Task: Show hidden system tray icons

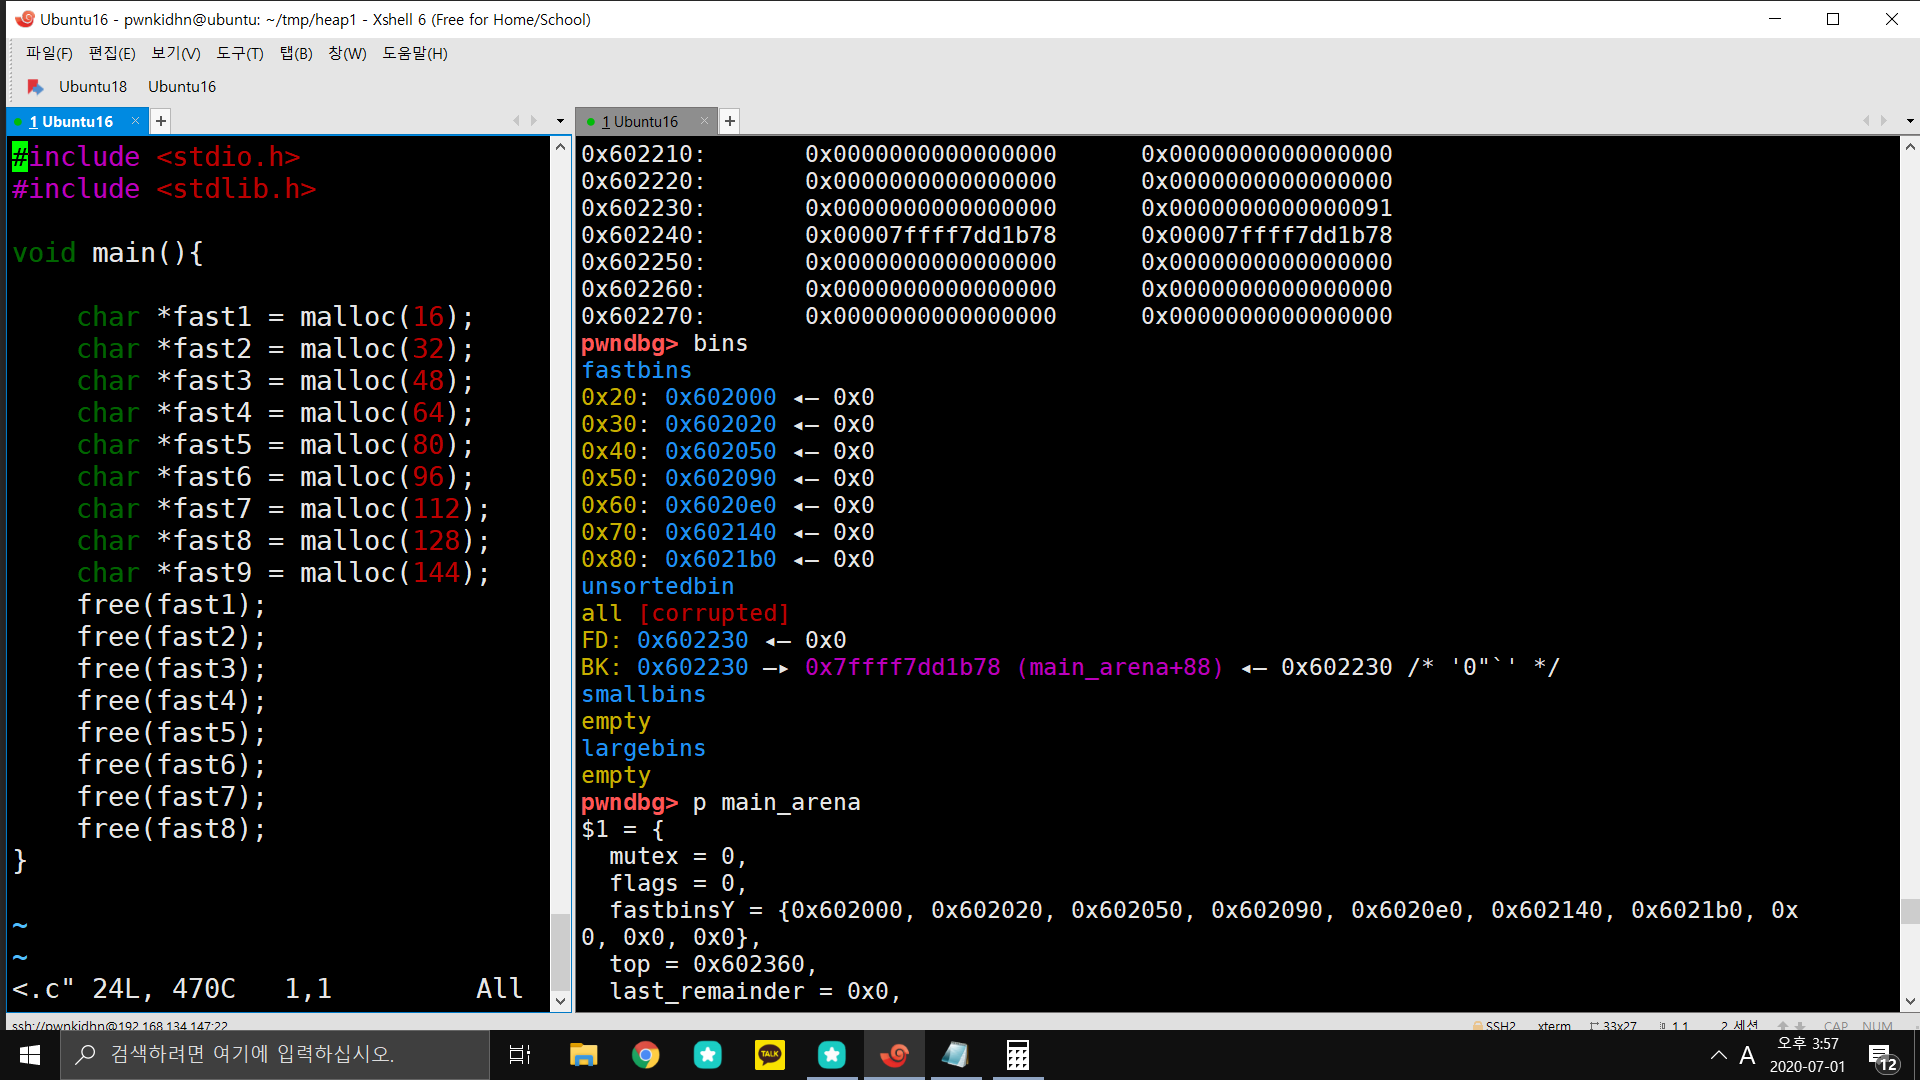Action: tap(1718, 1055)
